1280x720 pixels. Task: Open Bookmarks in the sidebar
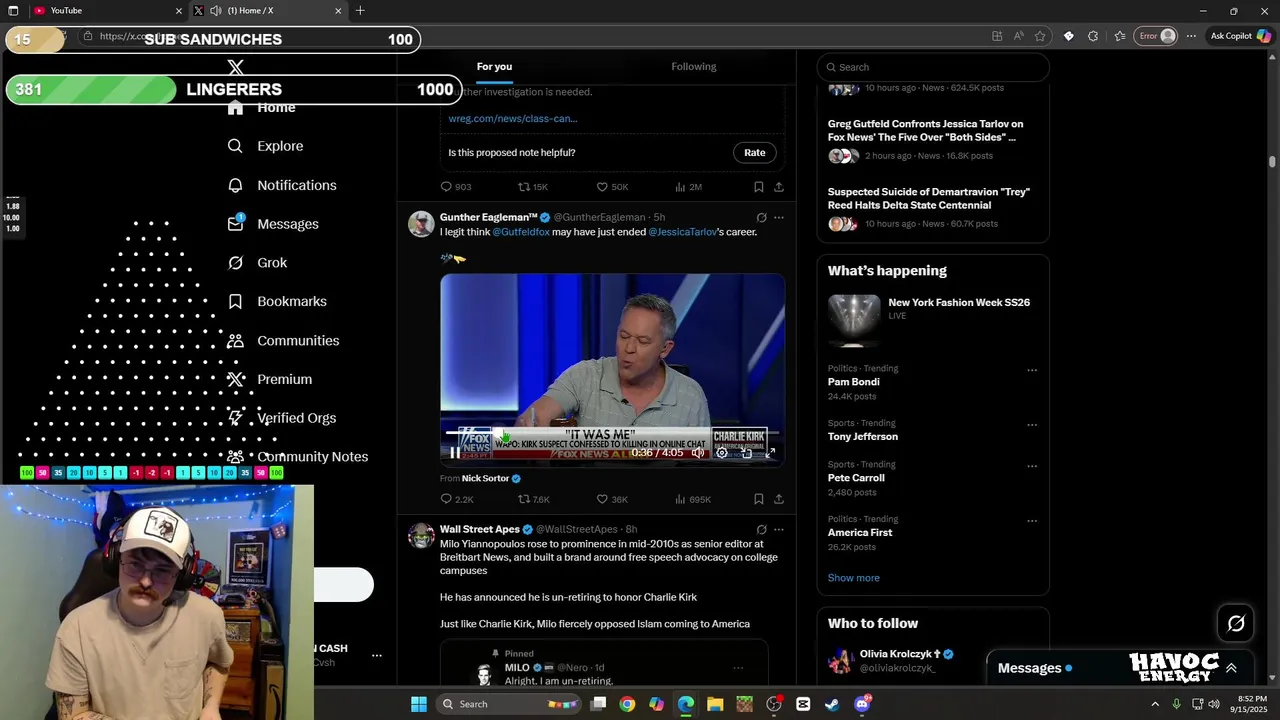(277, 301)
